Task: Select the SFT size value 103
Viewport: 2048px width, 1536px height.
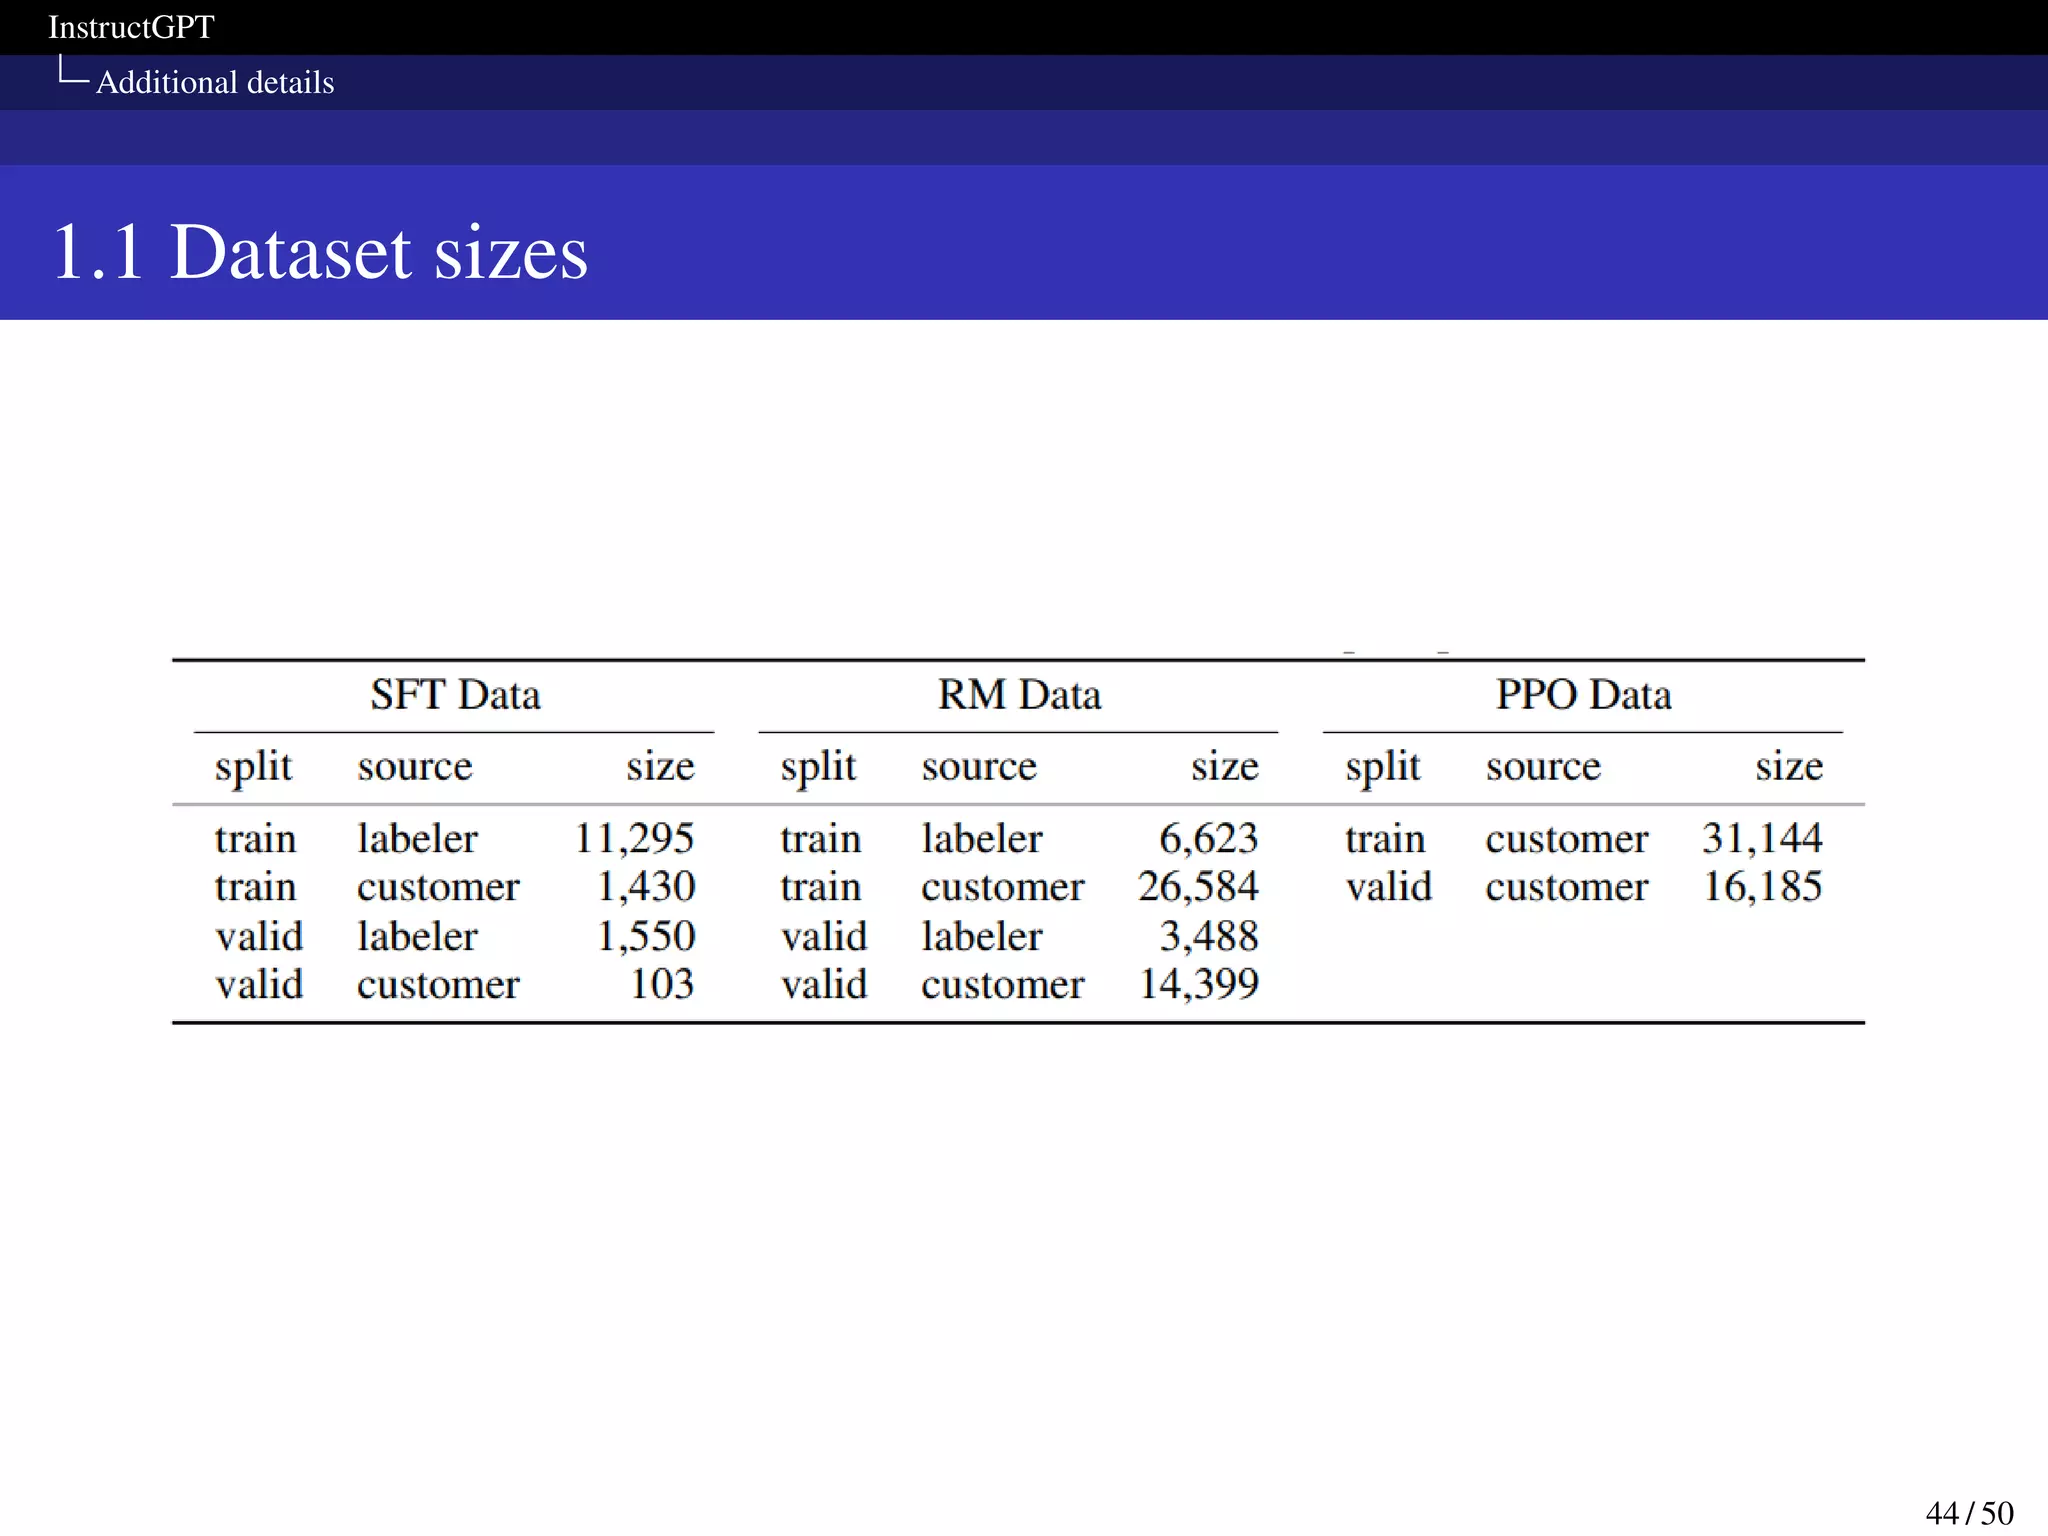Action: (662, 984)
